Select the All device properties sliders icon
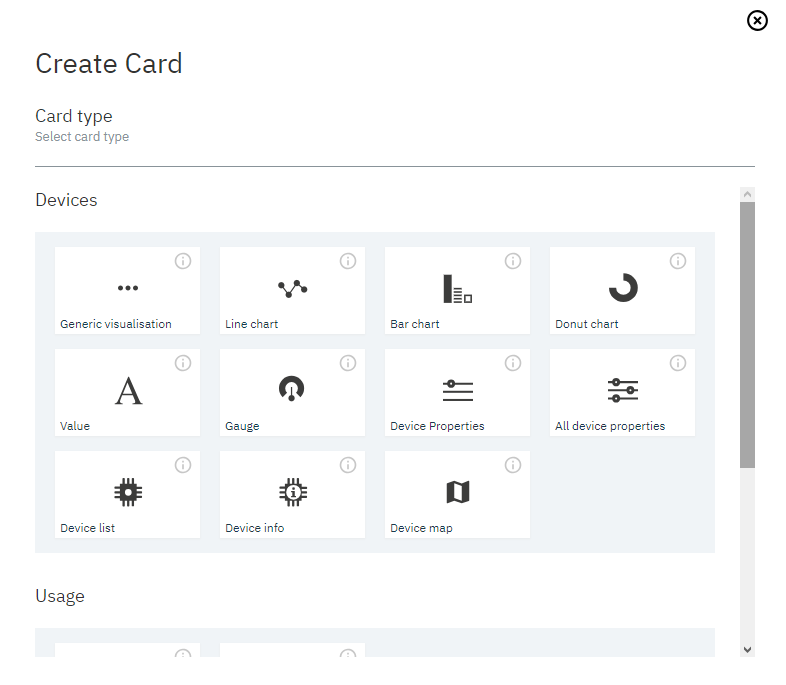The image size is (786, 685). (x=623, y=390)
